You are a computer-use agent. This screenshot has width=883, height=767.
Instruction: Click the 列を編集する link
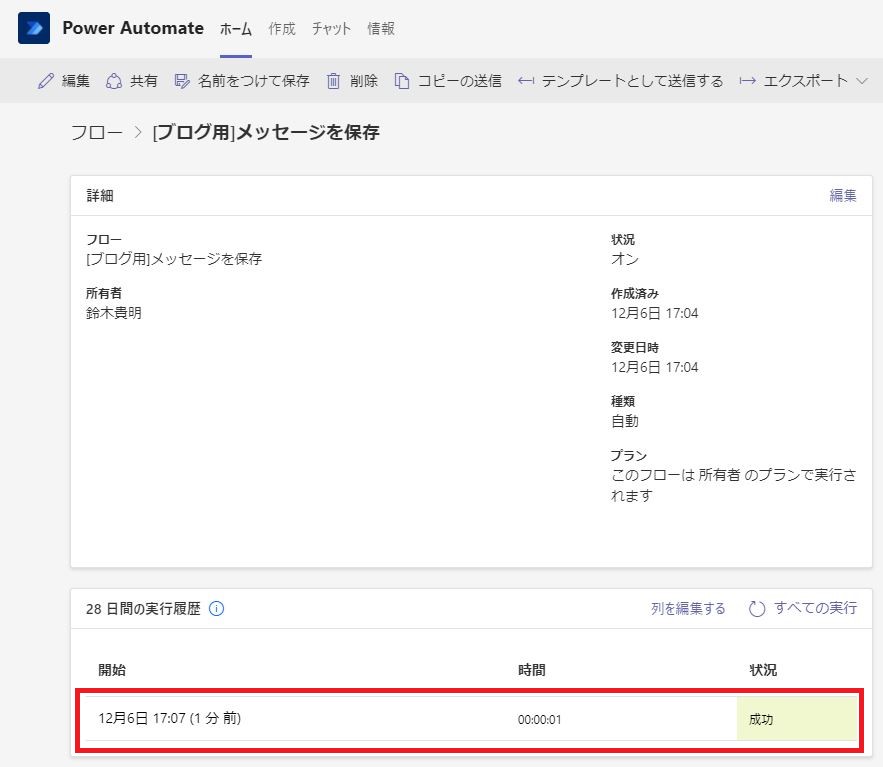[x=688, y=609]
